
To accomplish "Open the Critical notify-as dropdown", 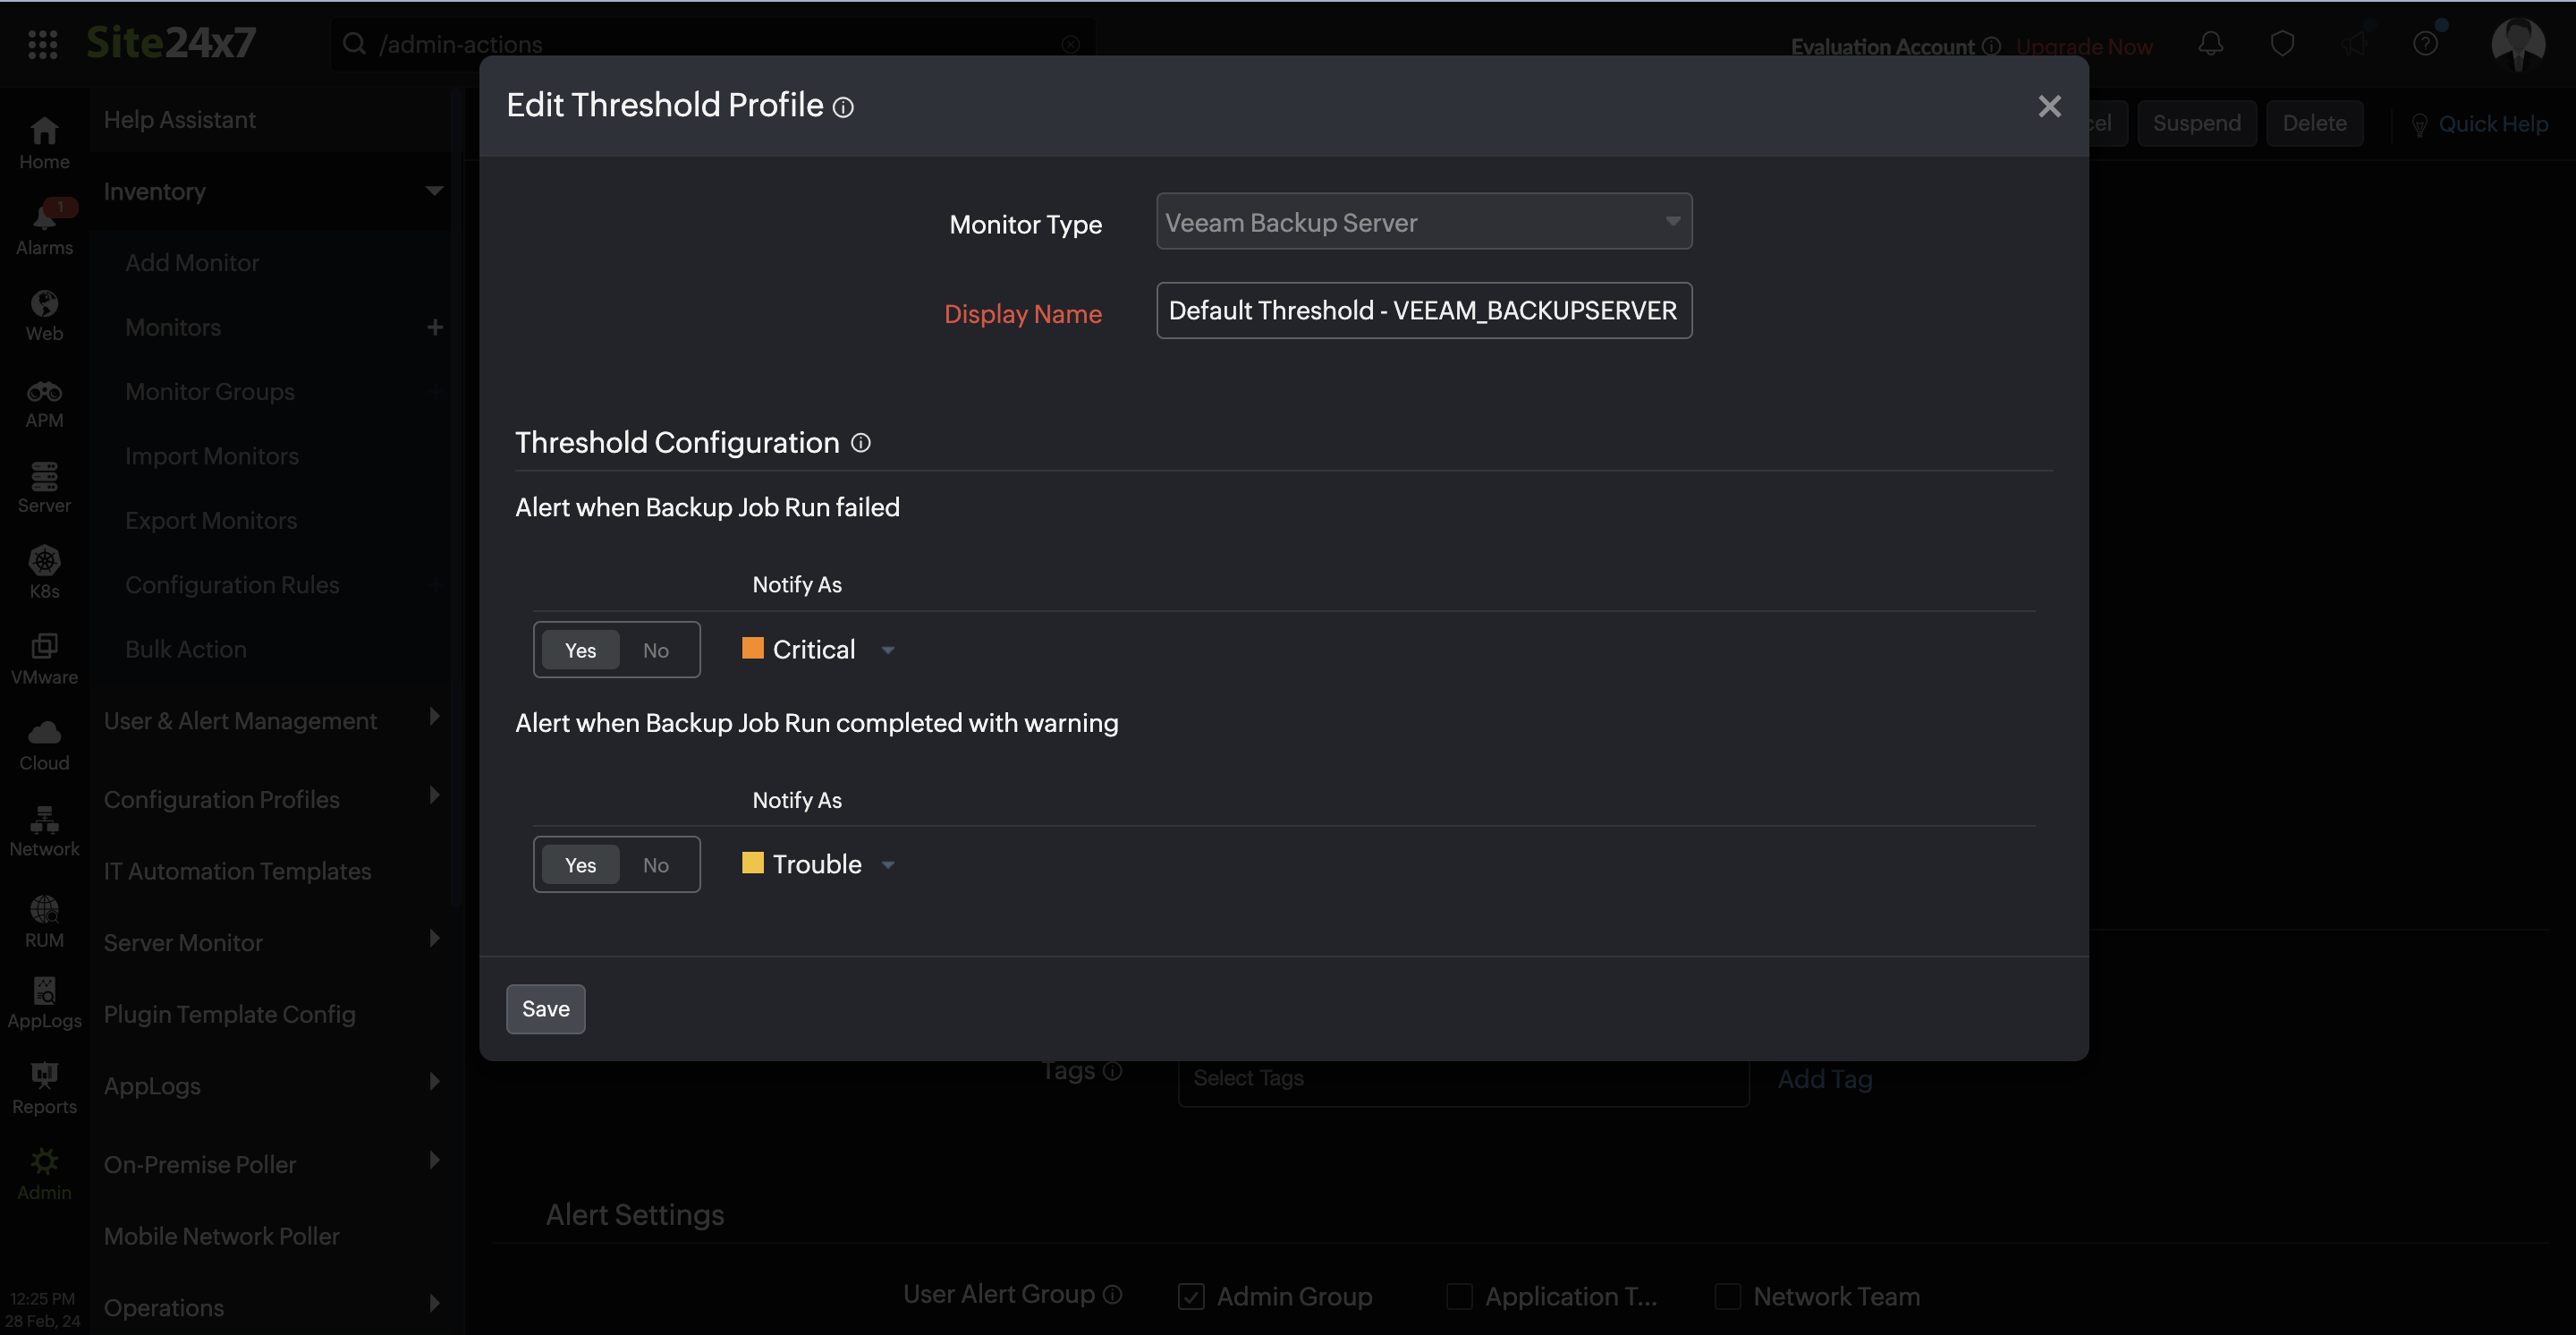I will pyautogui.click(x=888, y=650).
